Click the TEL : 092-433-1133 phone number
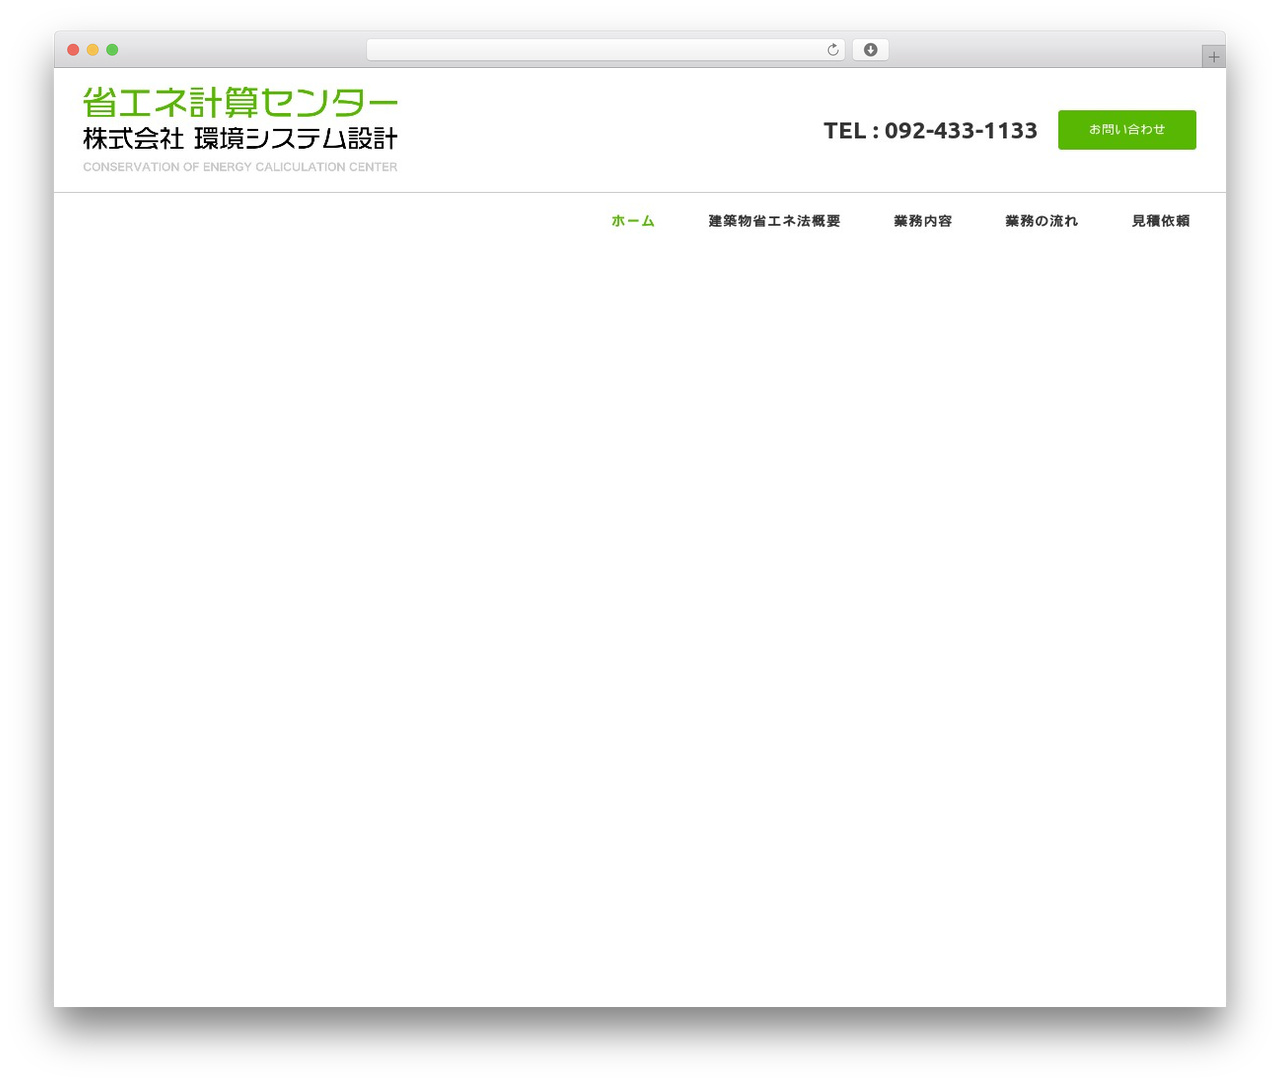1280x1084 pixels. [x=930, y=131]
